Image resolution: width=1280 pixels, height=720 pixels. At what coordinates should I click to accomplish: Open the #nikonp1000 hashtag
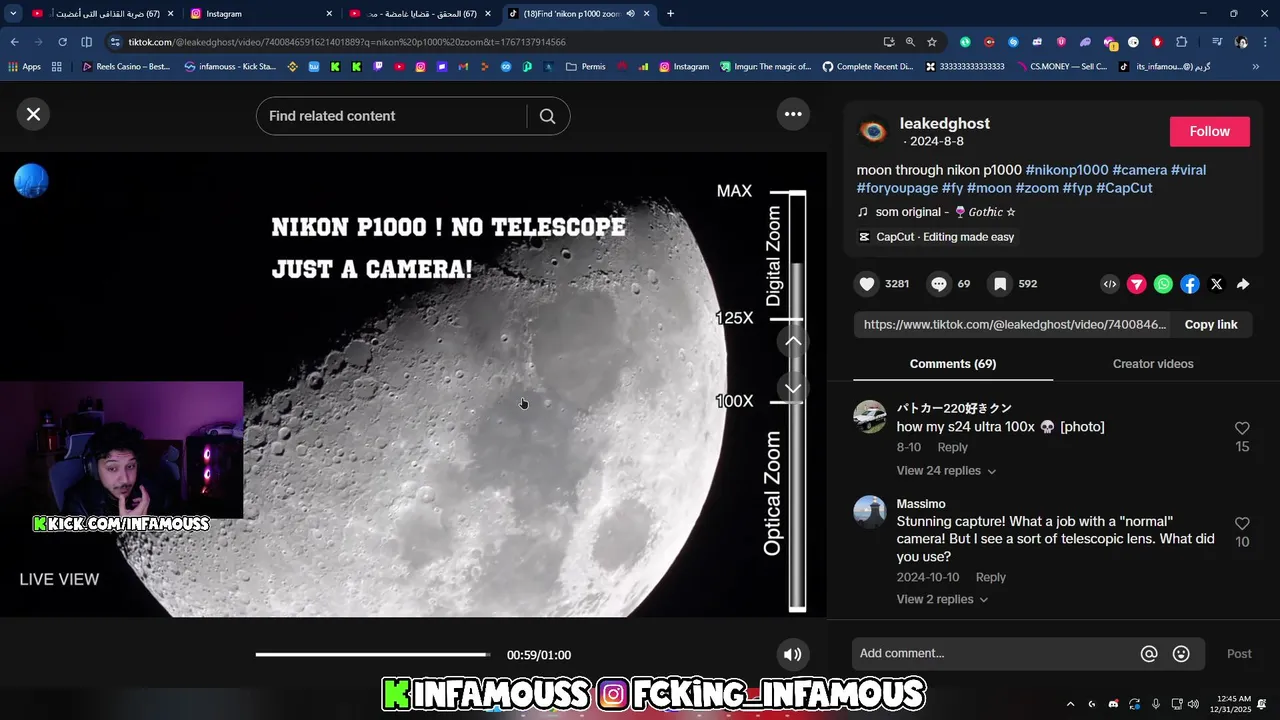point(1067,170)
